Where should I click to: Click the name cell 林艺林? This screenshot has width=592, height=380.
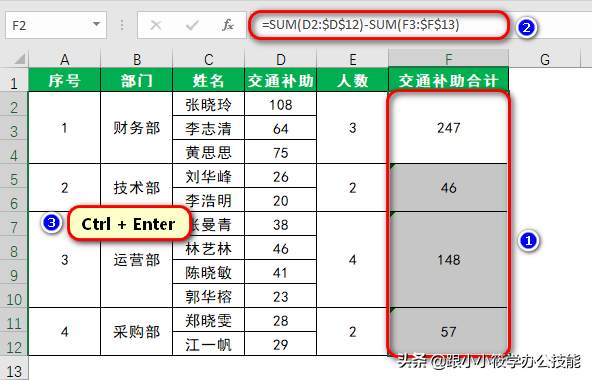click(x=208, y=248)
